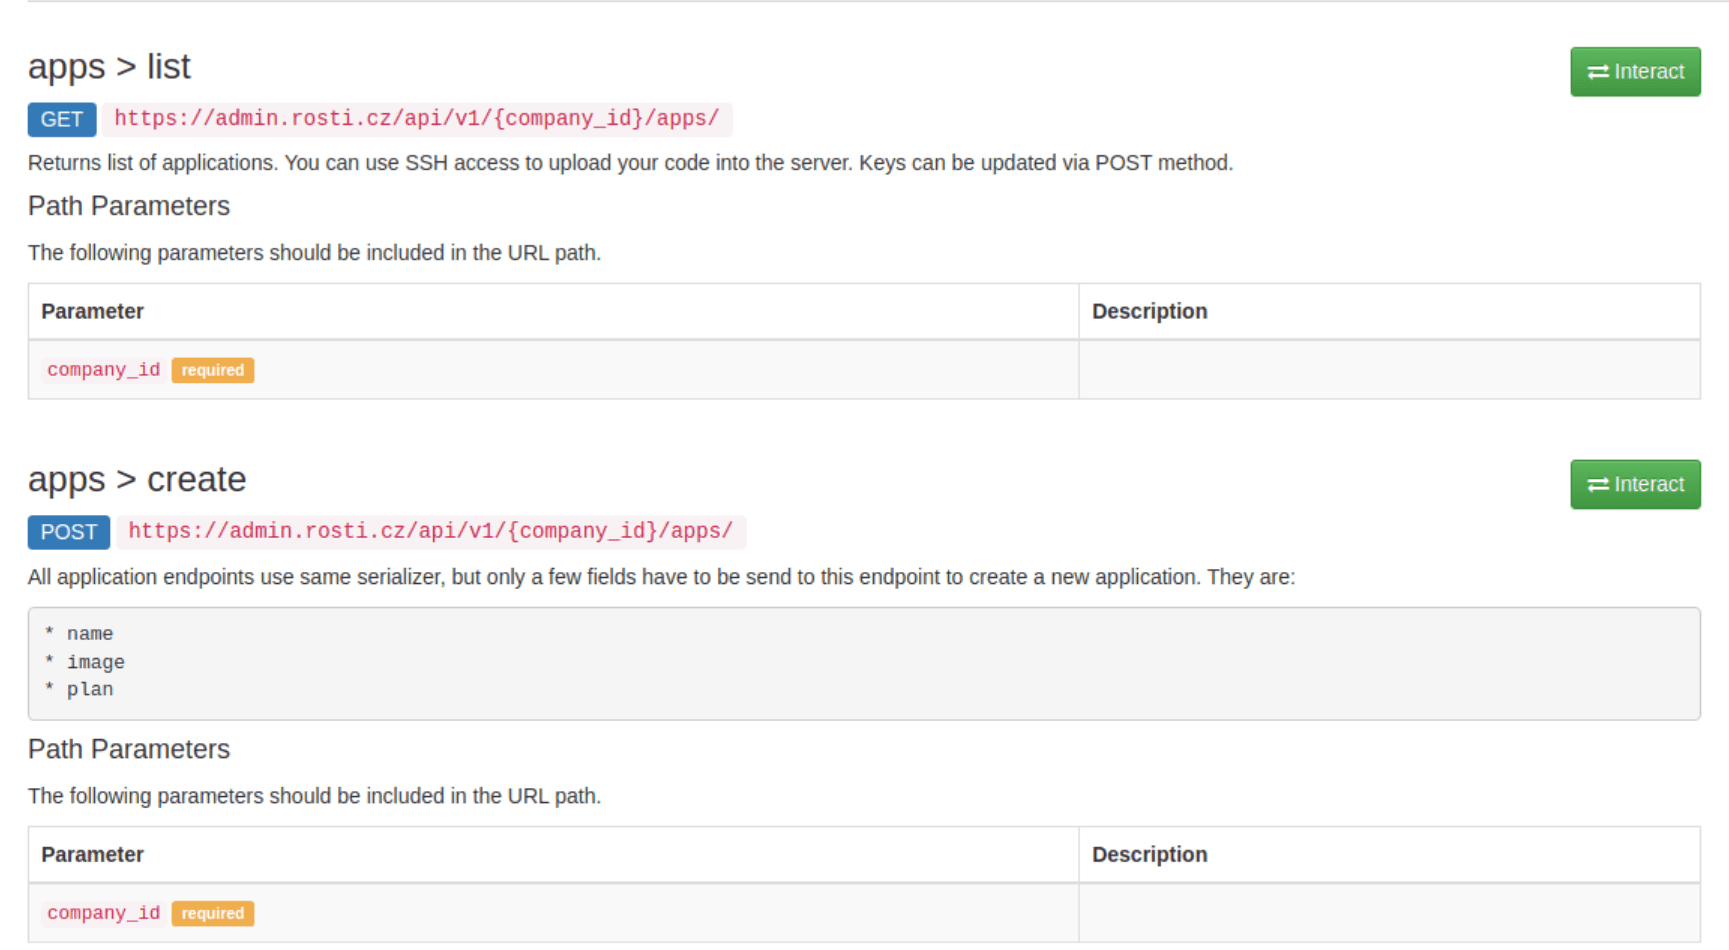
Task: Click Path Parameters heading under apps create
Action: click(129, 749)
